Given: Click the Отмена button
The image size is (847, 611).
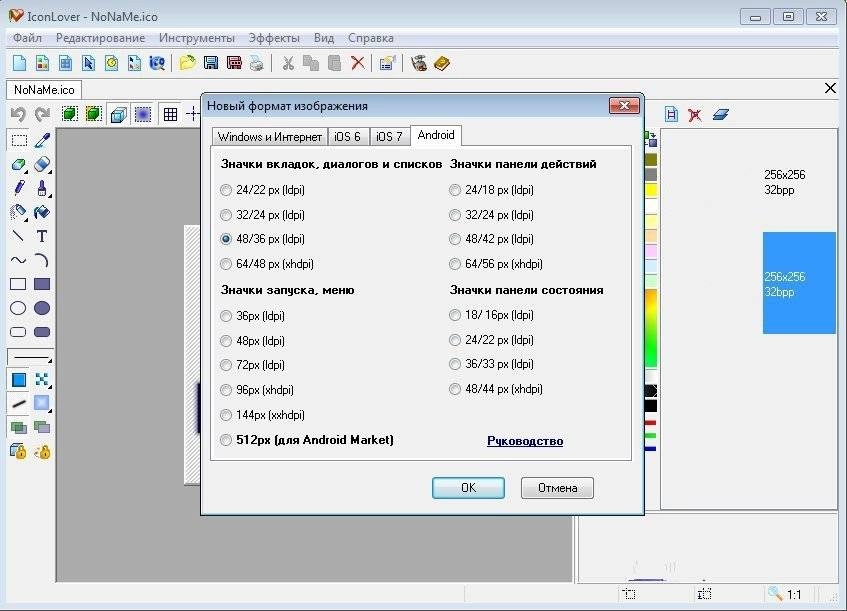Looking at the screenshot, I should [557, 488].
